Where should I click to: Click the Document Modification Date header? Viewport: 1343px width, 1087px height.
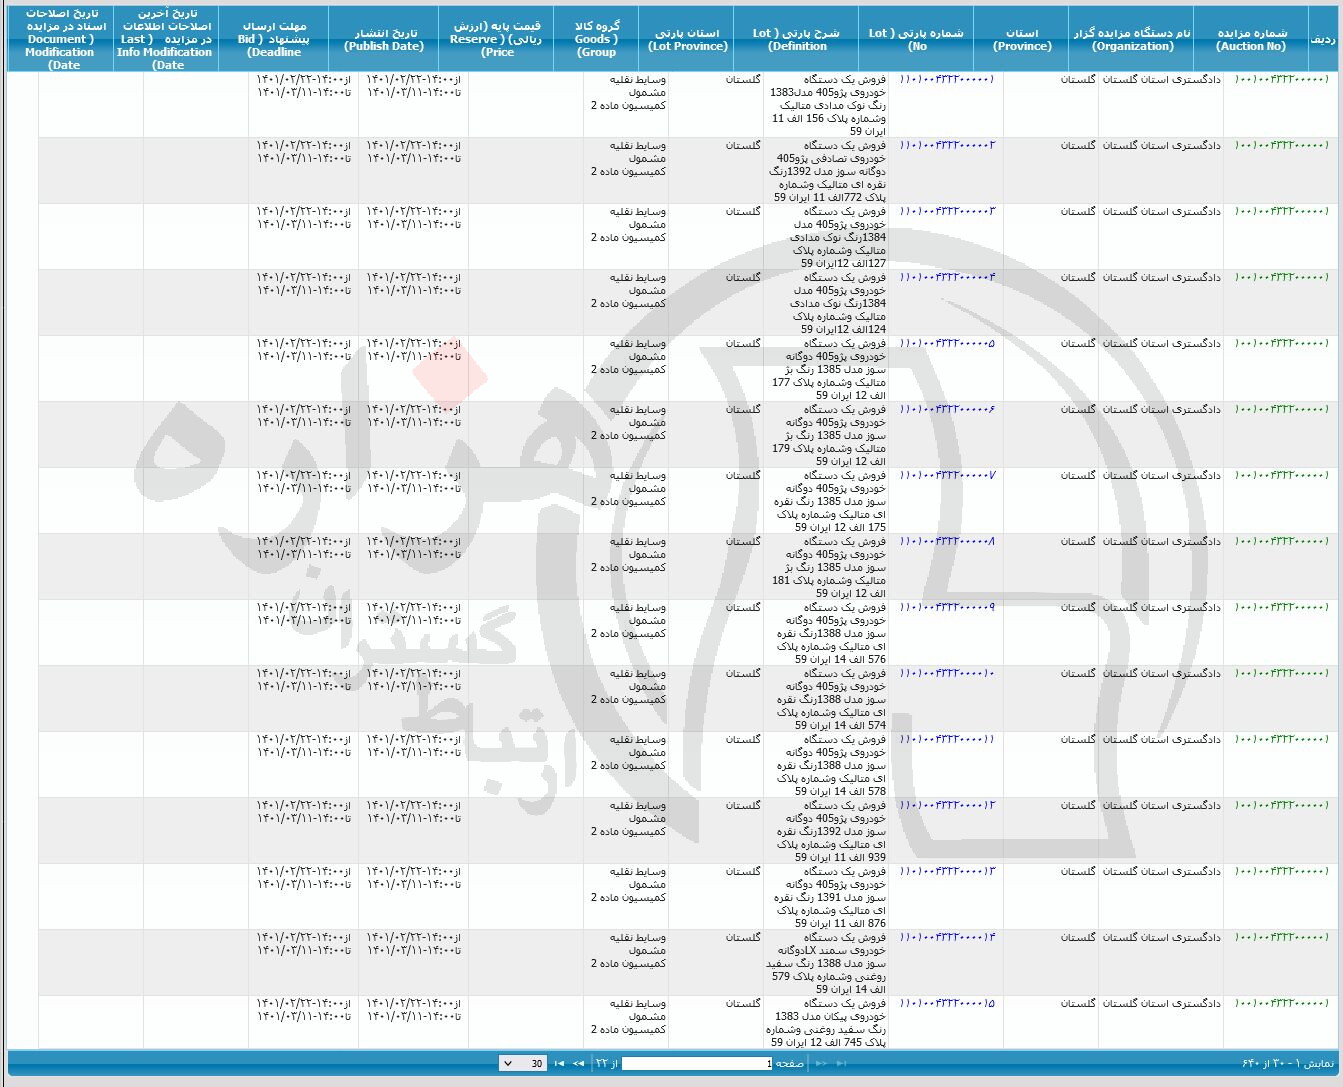pyautogui.click(x=60, y=39)
